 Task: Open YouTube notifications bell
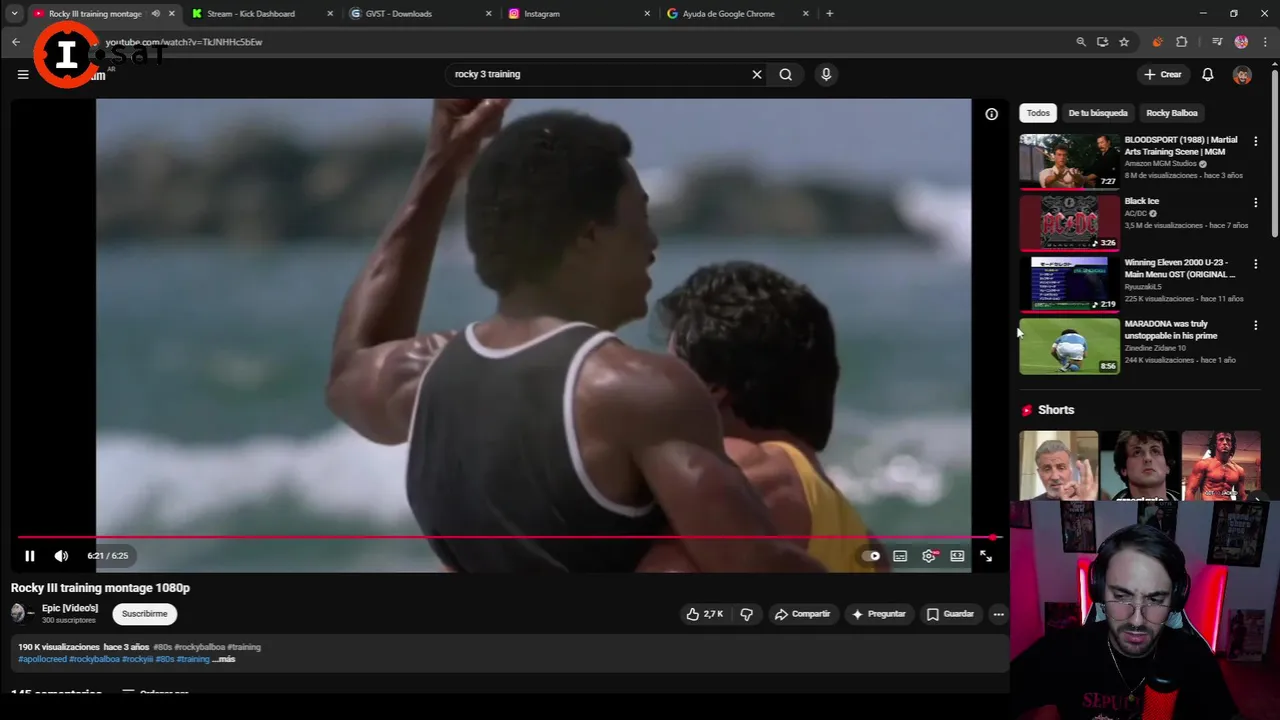tap(1208, 74)
